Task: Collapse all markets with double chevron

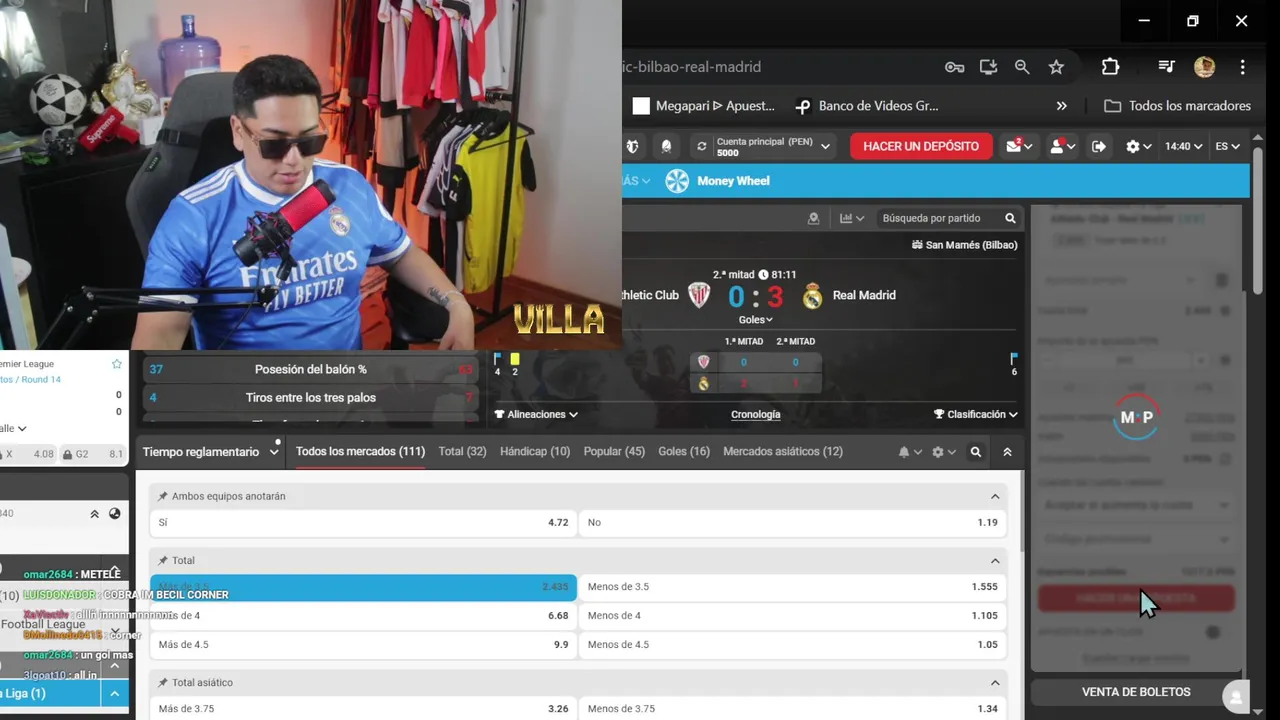Action: coord(1007,452)
